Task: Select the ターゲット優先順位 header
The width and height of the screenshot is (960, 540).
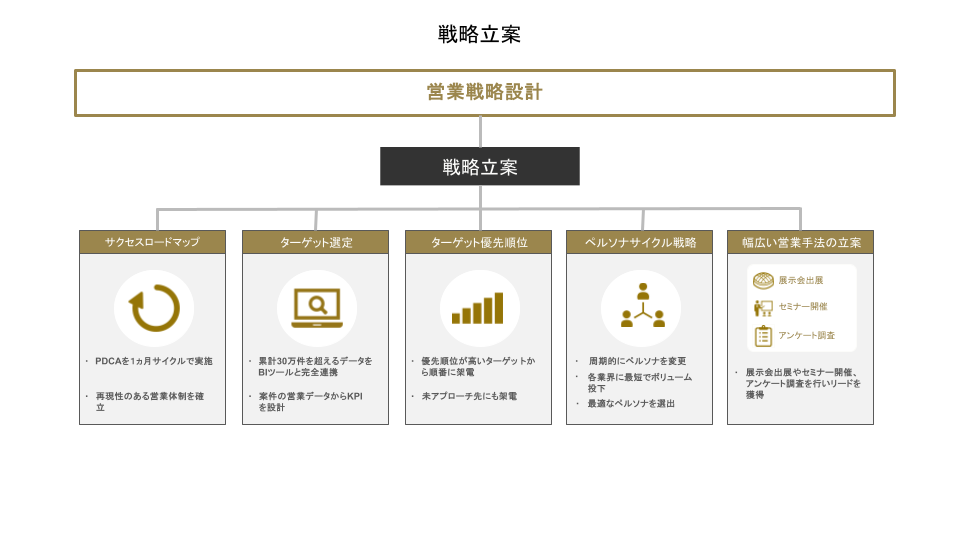Action: [478, 242]
